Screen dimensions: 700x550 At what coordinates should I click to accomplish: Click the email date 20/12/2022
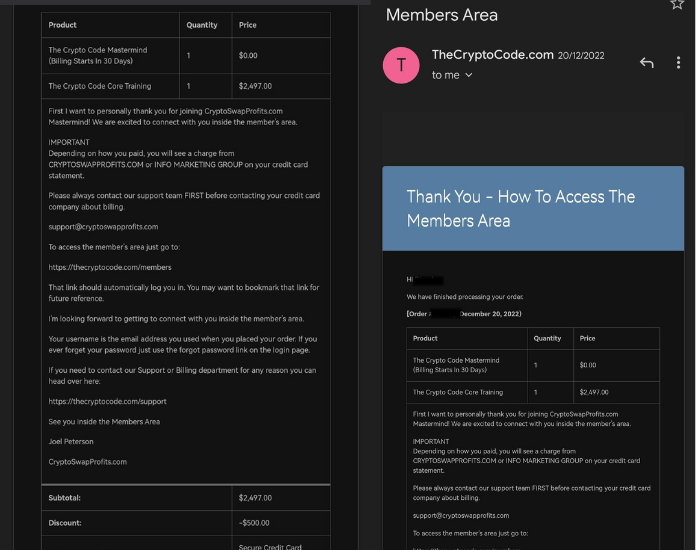pyautogui.click(x=581, y=56)
